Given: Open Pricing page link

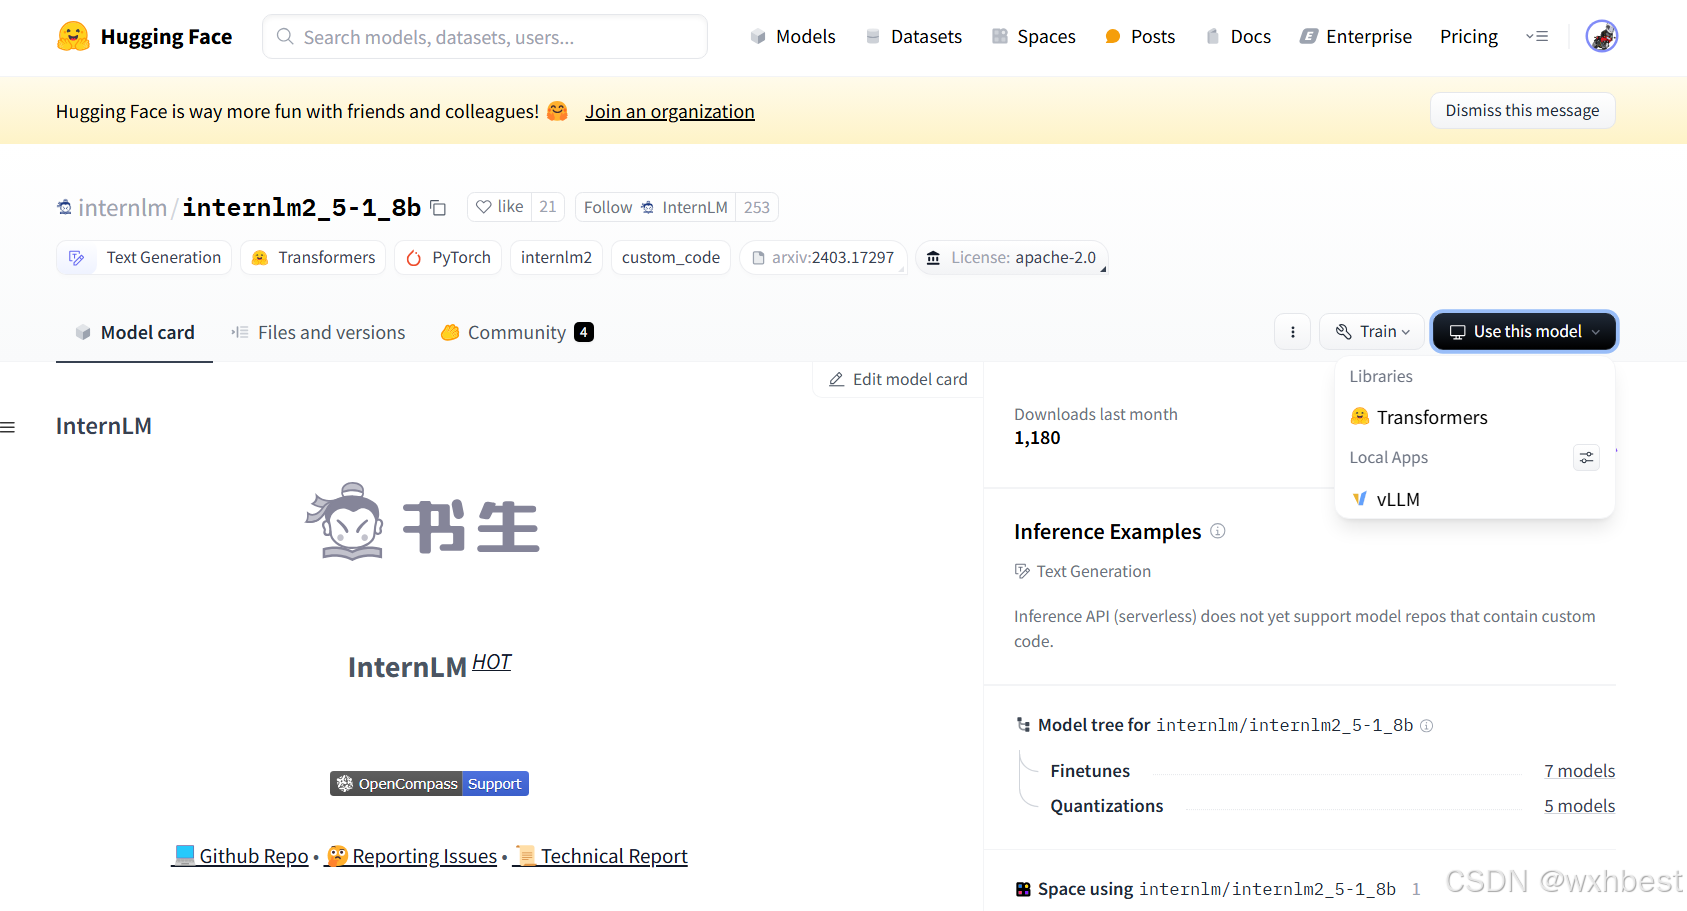Looking at the screenshot, I should coord(1468,37).
